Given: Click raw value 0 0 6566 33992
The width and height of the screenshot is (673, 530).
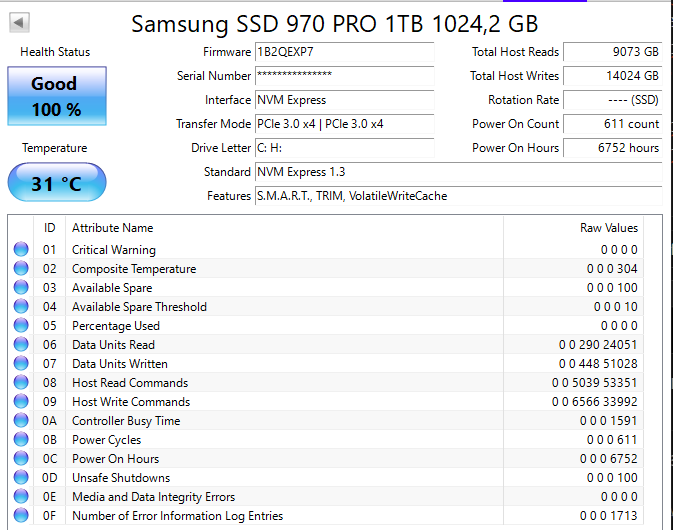Looking at the screenshot, I should coord(594,402).
